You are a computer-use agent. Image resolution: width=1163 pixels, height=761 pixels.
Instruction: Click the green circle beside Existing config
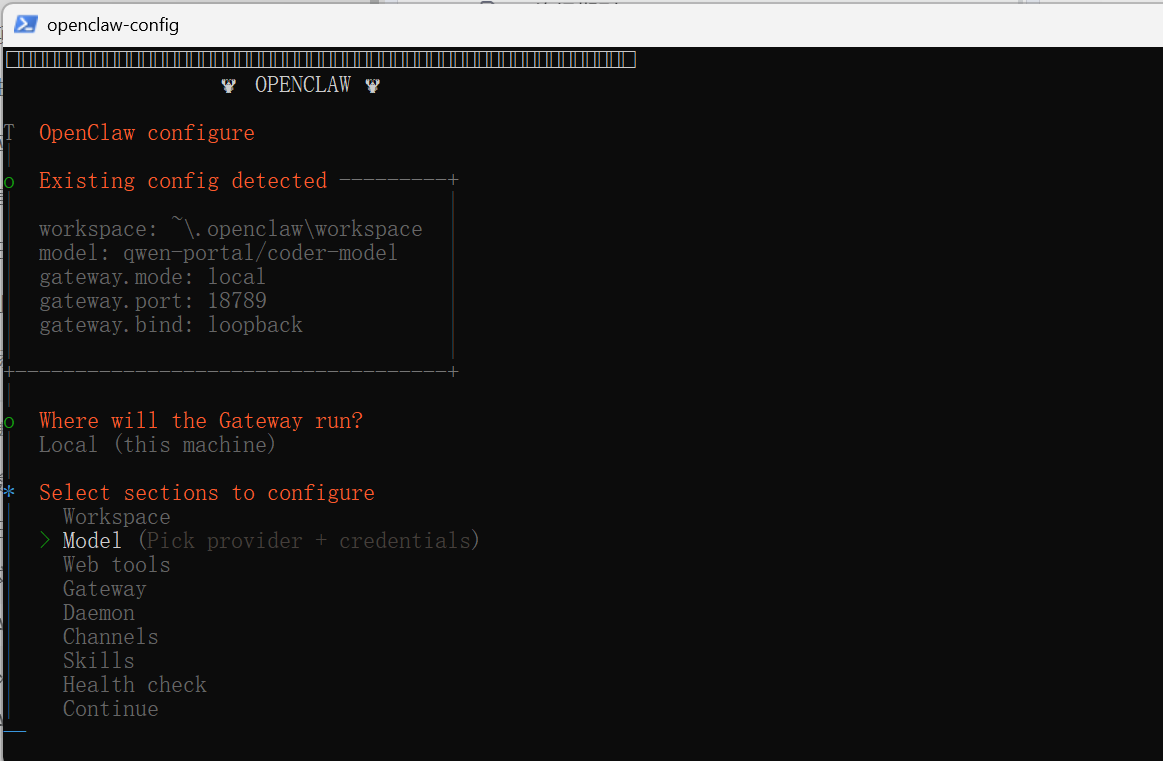(9, 182)
